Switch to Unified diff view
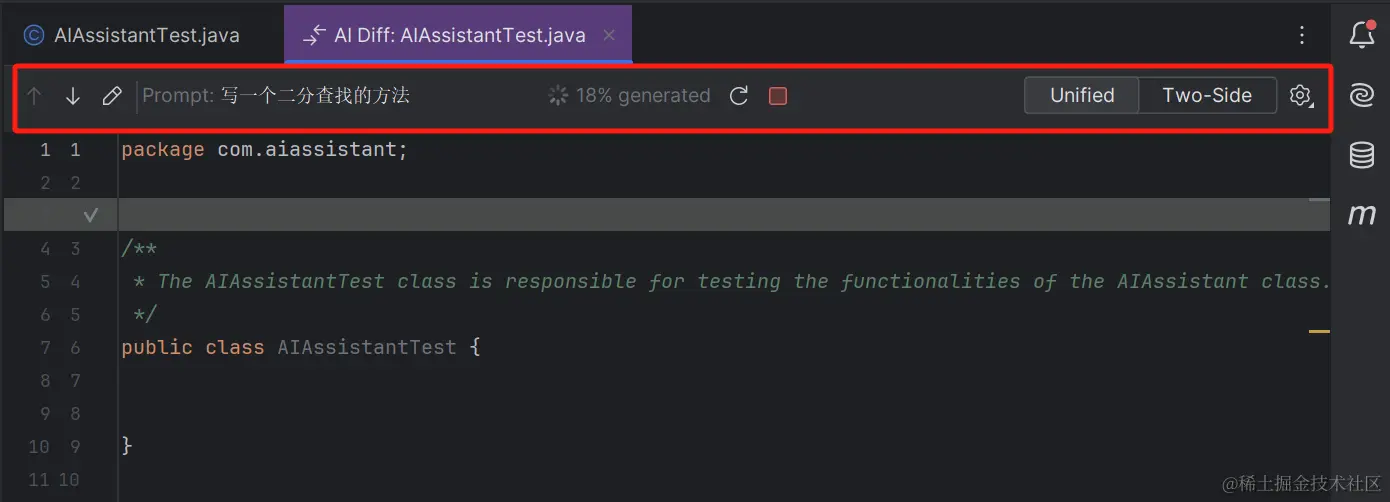This screenshot has width=1390, height=502. click(1082, 95)
